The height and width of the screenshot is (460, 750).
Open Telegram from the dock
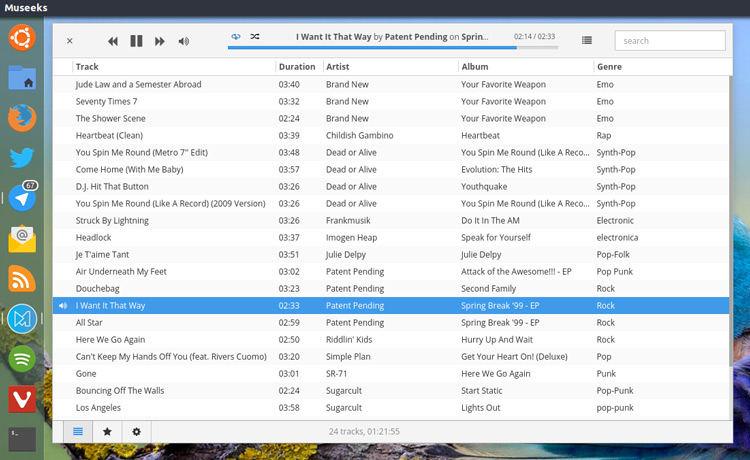tap(22, 198)
